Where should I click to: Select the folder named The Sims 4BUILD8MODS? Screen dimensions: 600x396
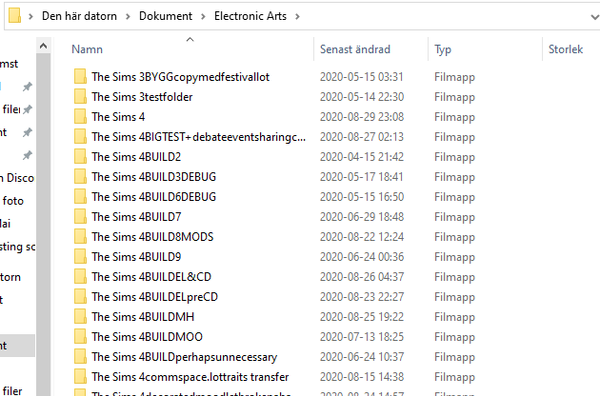point(152,237)
